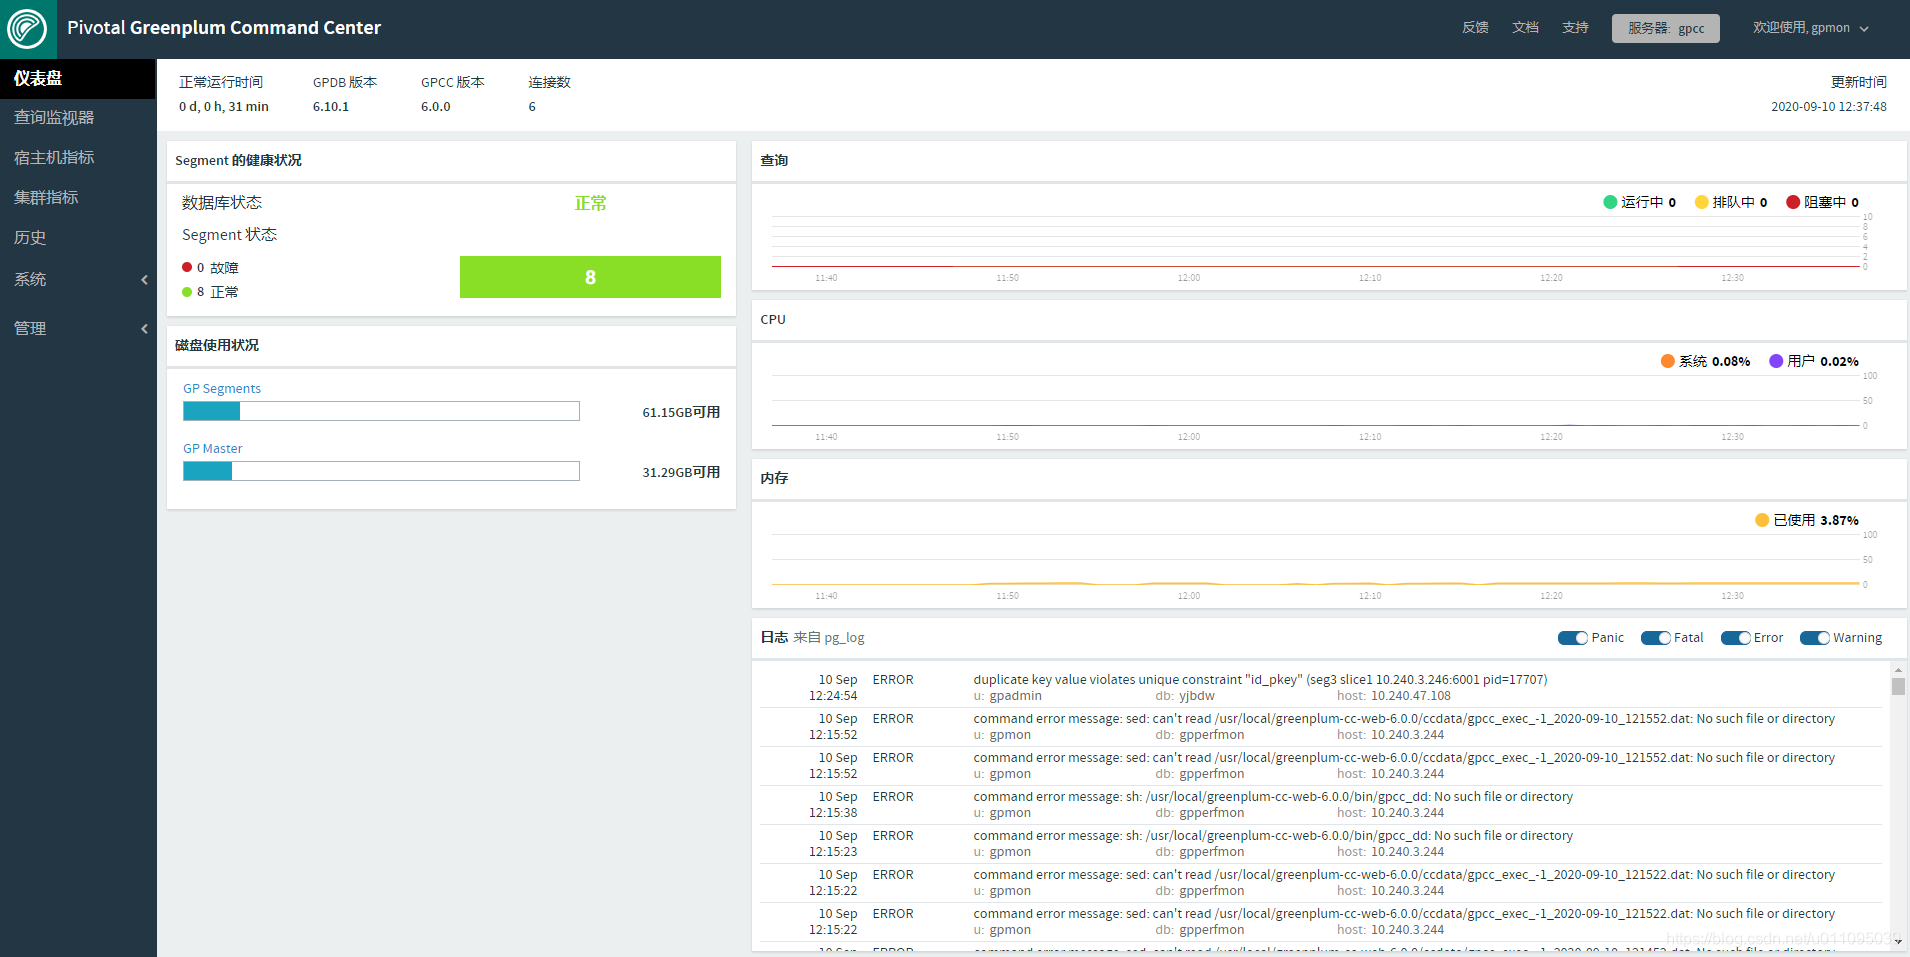1910x957 pixels.
Task: Click the gpadmin user in first log row
Action: click(x=1015, y=696)
